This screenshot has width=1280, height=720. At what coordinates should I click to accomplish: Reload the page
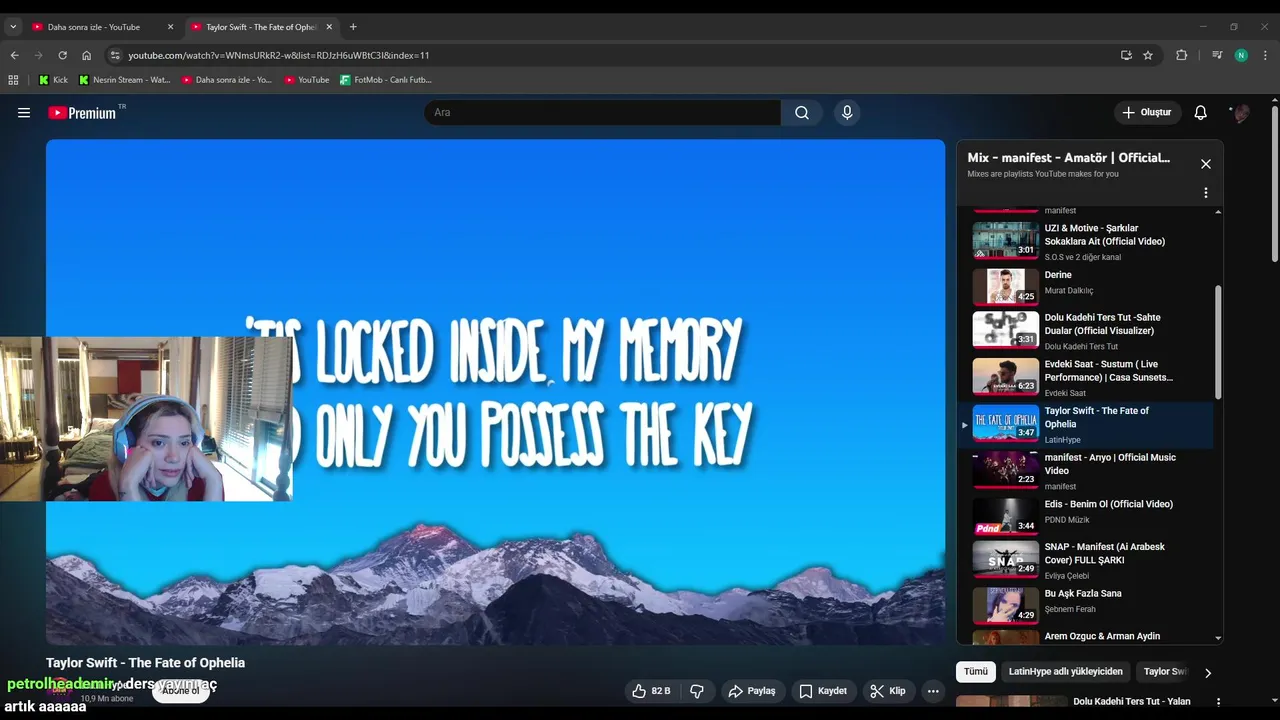[62, 55]
